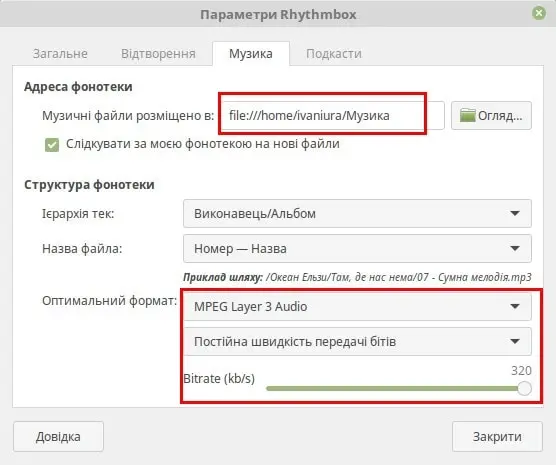Select the Музика tab
Screen dimensions: 556x465
[x=251, y=54]
